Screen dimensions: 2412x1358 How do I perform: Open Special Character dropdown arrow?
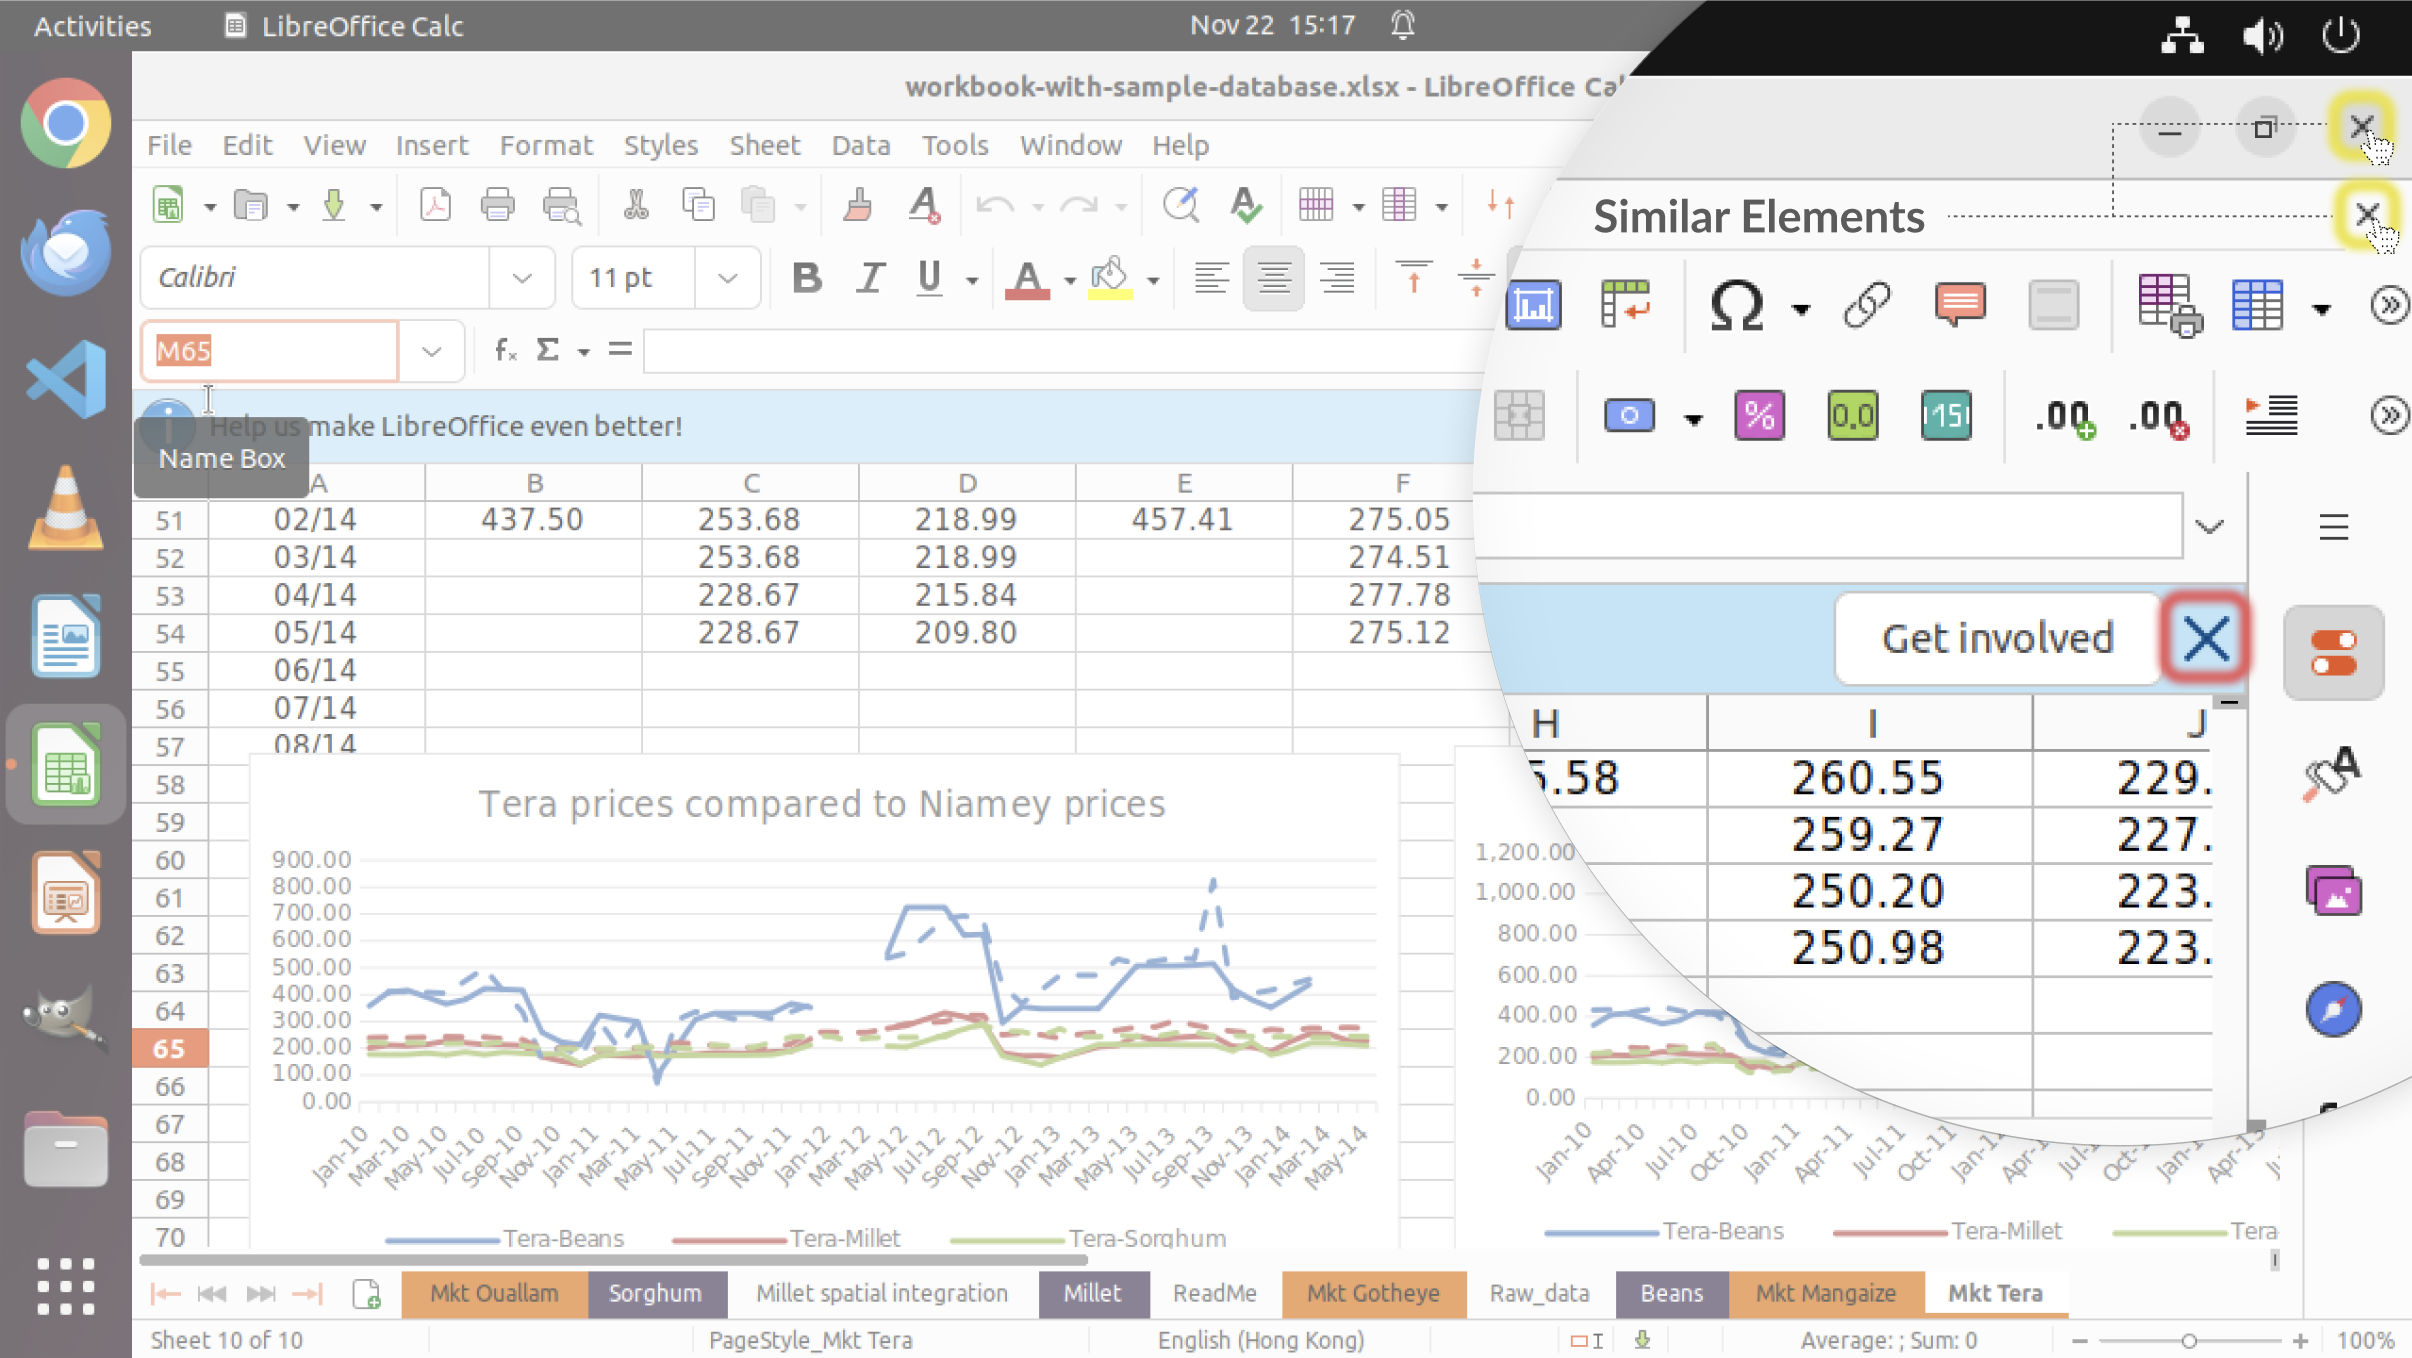click(x=1800, y=309)
